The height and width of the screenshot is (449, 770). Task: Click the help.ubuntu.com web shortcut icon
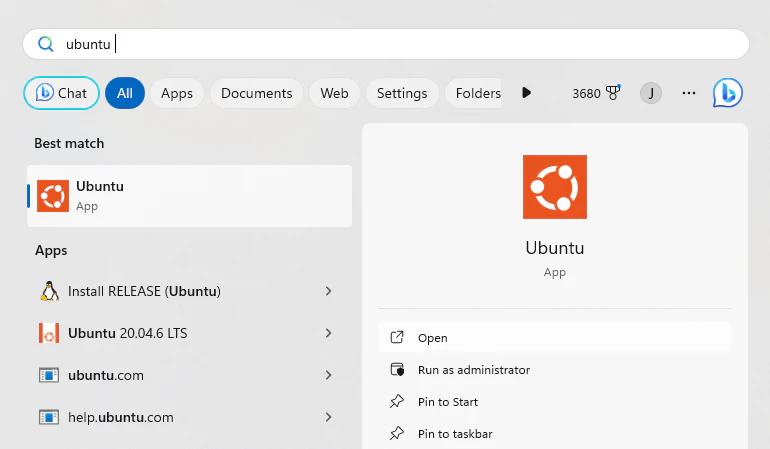49,417
